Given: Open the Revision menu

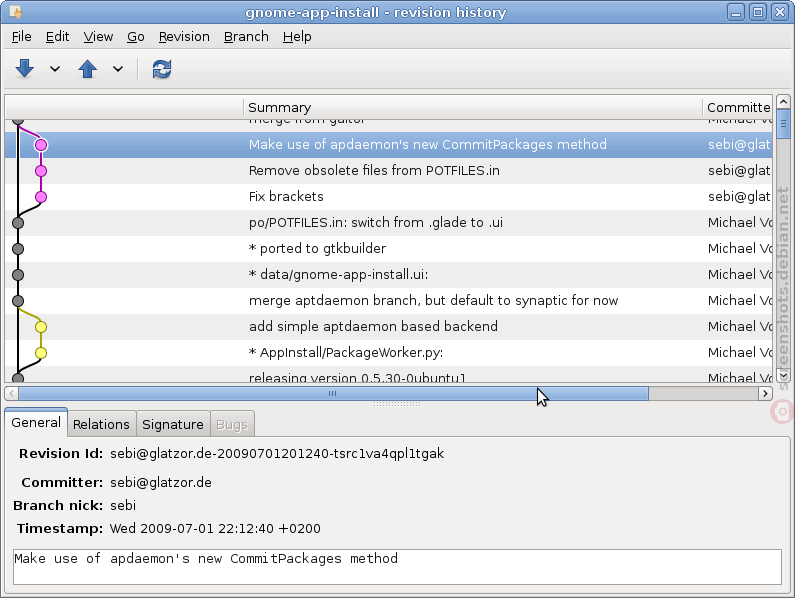Looking at the screenshot, I should [184, 37].
